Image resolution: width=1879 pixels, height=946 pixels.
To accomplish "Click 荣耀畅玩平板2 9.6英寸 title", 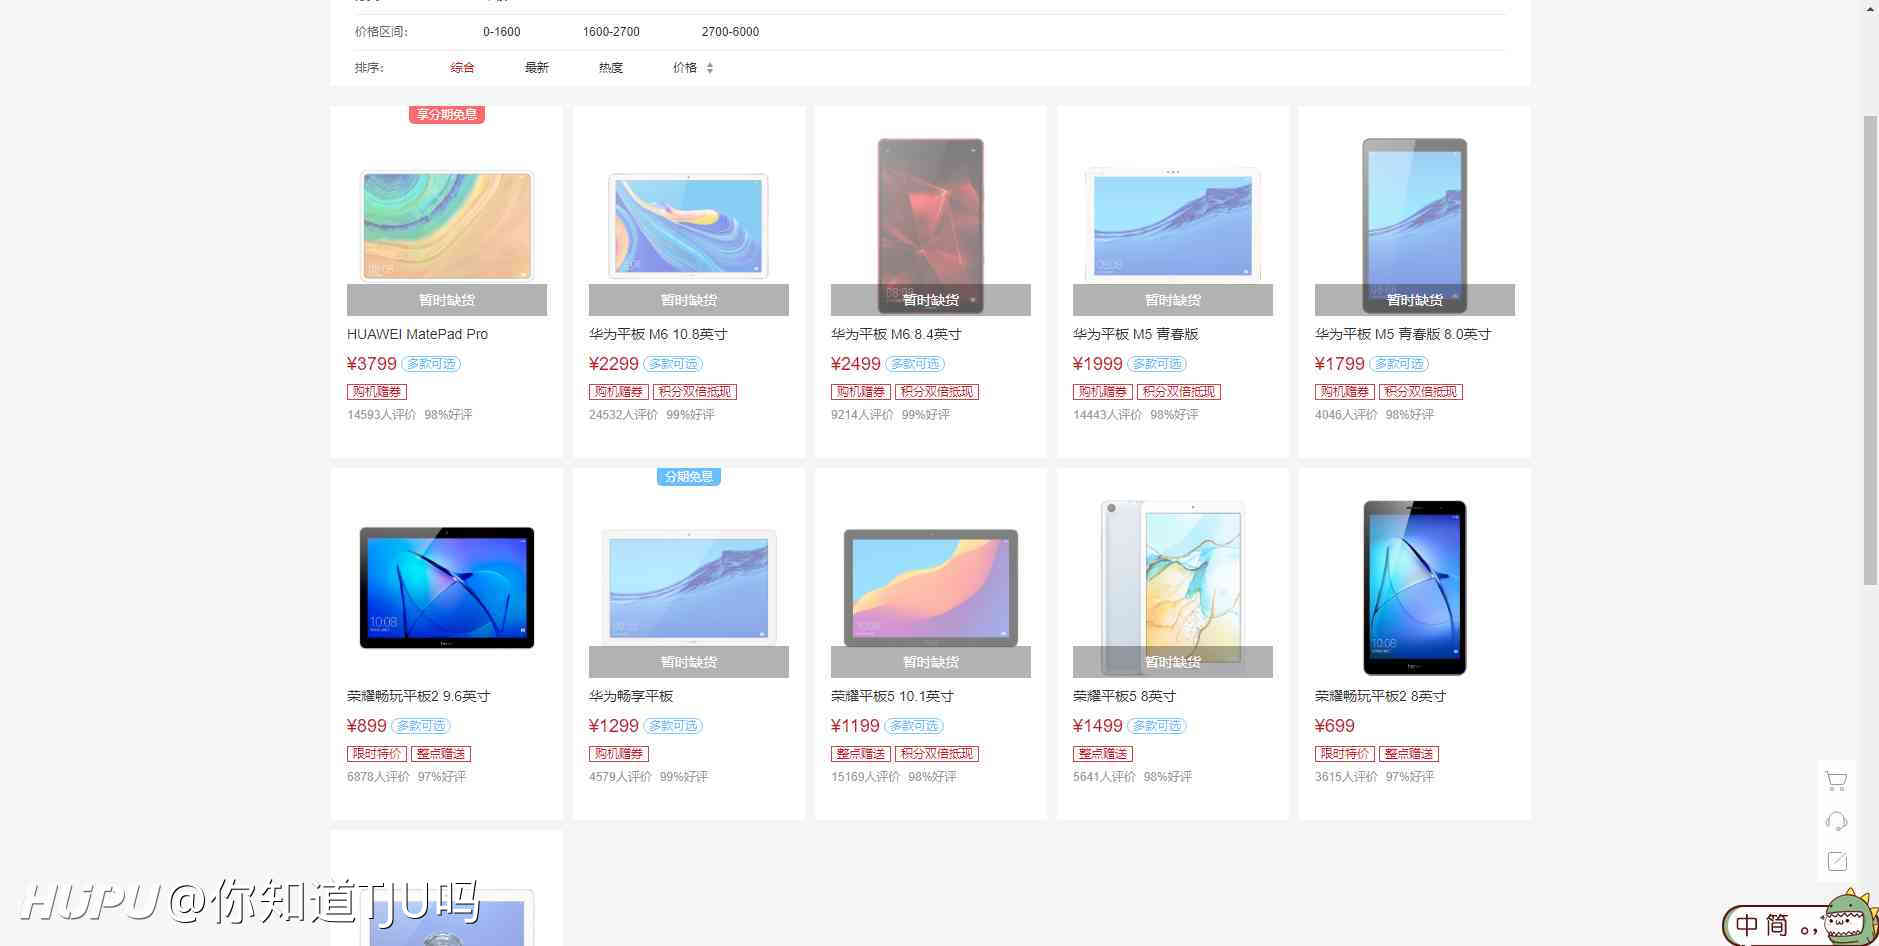I will (x=419, y=696).
